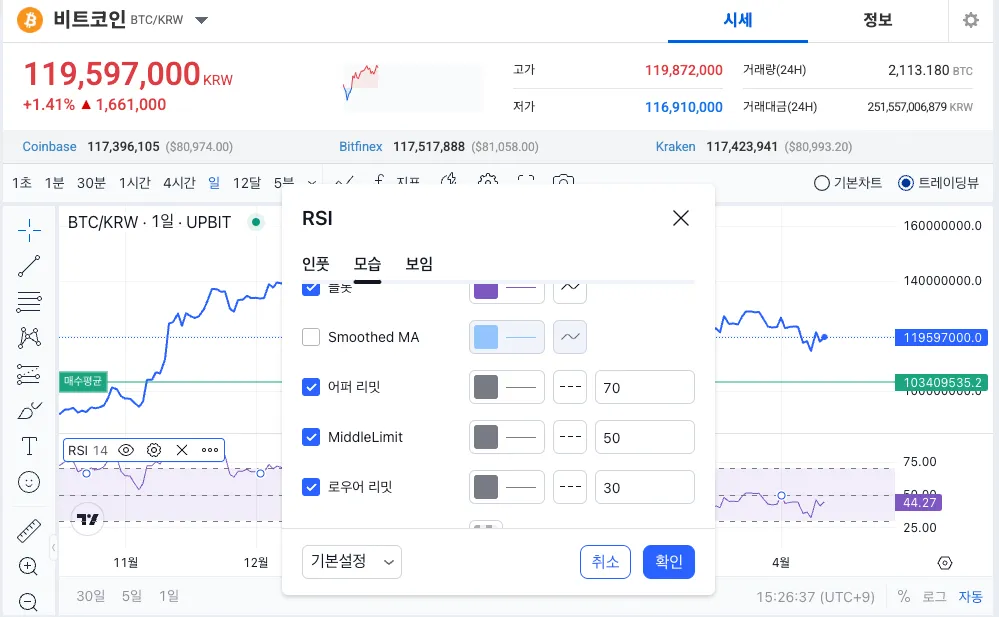
Task: Select the crosshair cursor tool
Action: (29, 231)
